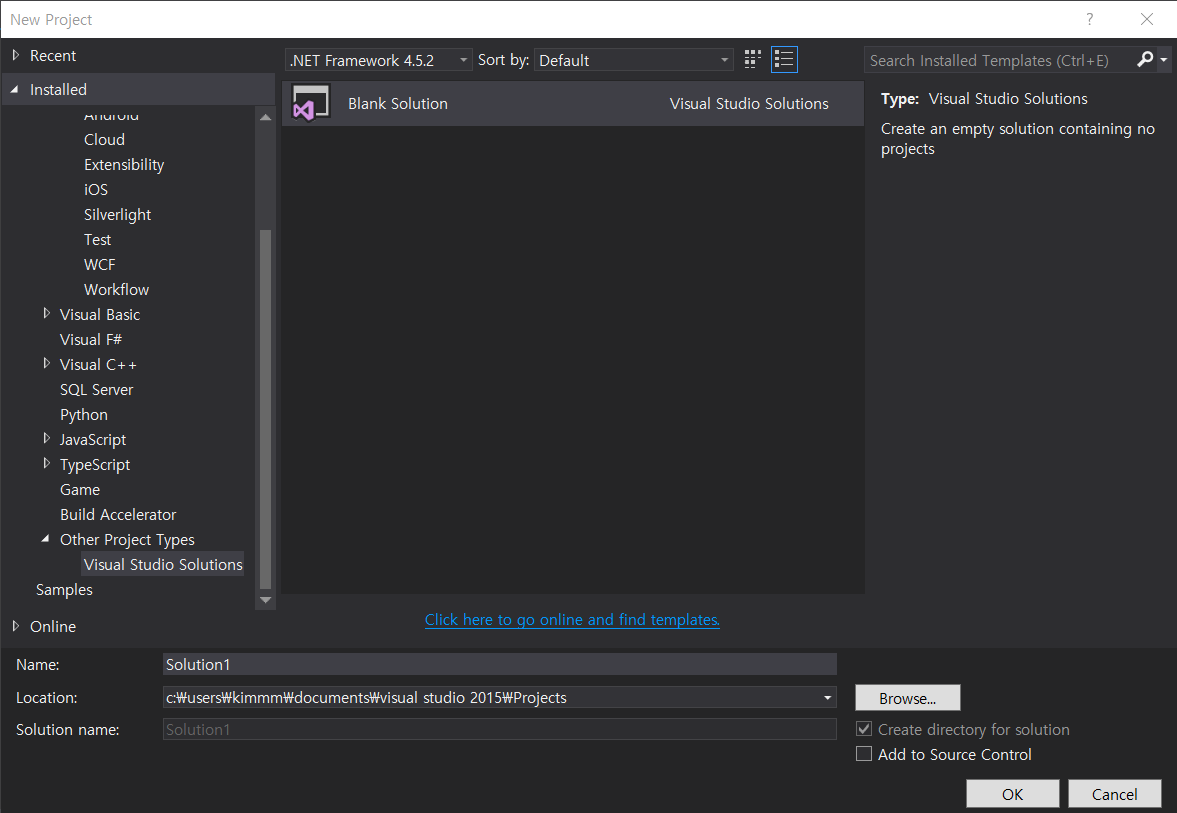The height and width of the screenshot is (813, 1177).
Task: Open the online templates link
Action: pyautogui.click(x=572, y=620)
